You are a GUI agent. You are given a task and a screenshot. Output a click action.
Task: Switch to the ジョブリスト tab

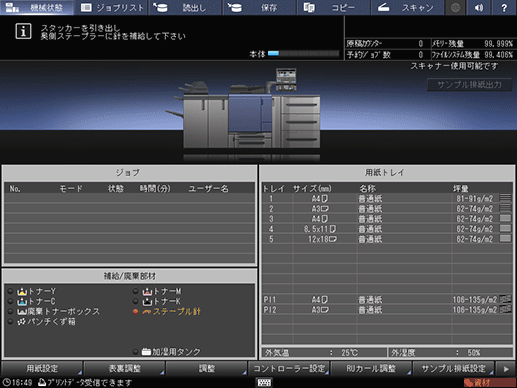(x=112, y=7)
